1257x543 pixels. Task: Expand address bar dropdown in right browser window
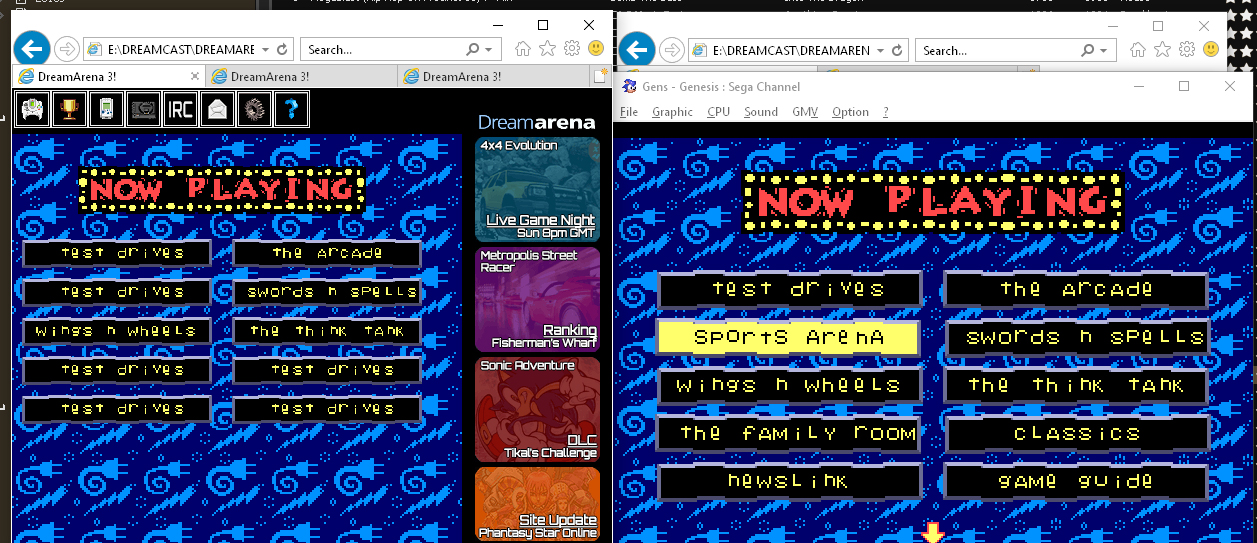coord(879,51)
